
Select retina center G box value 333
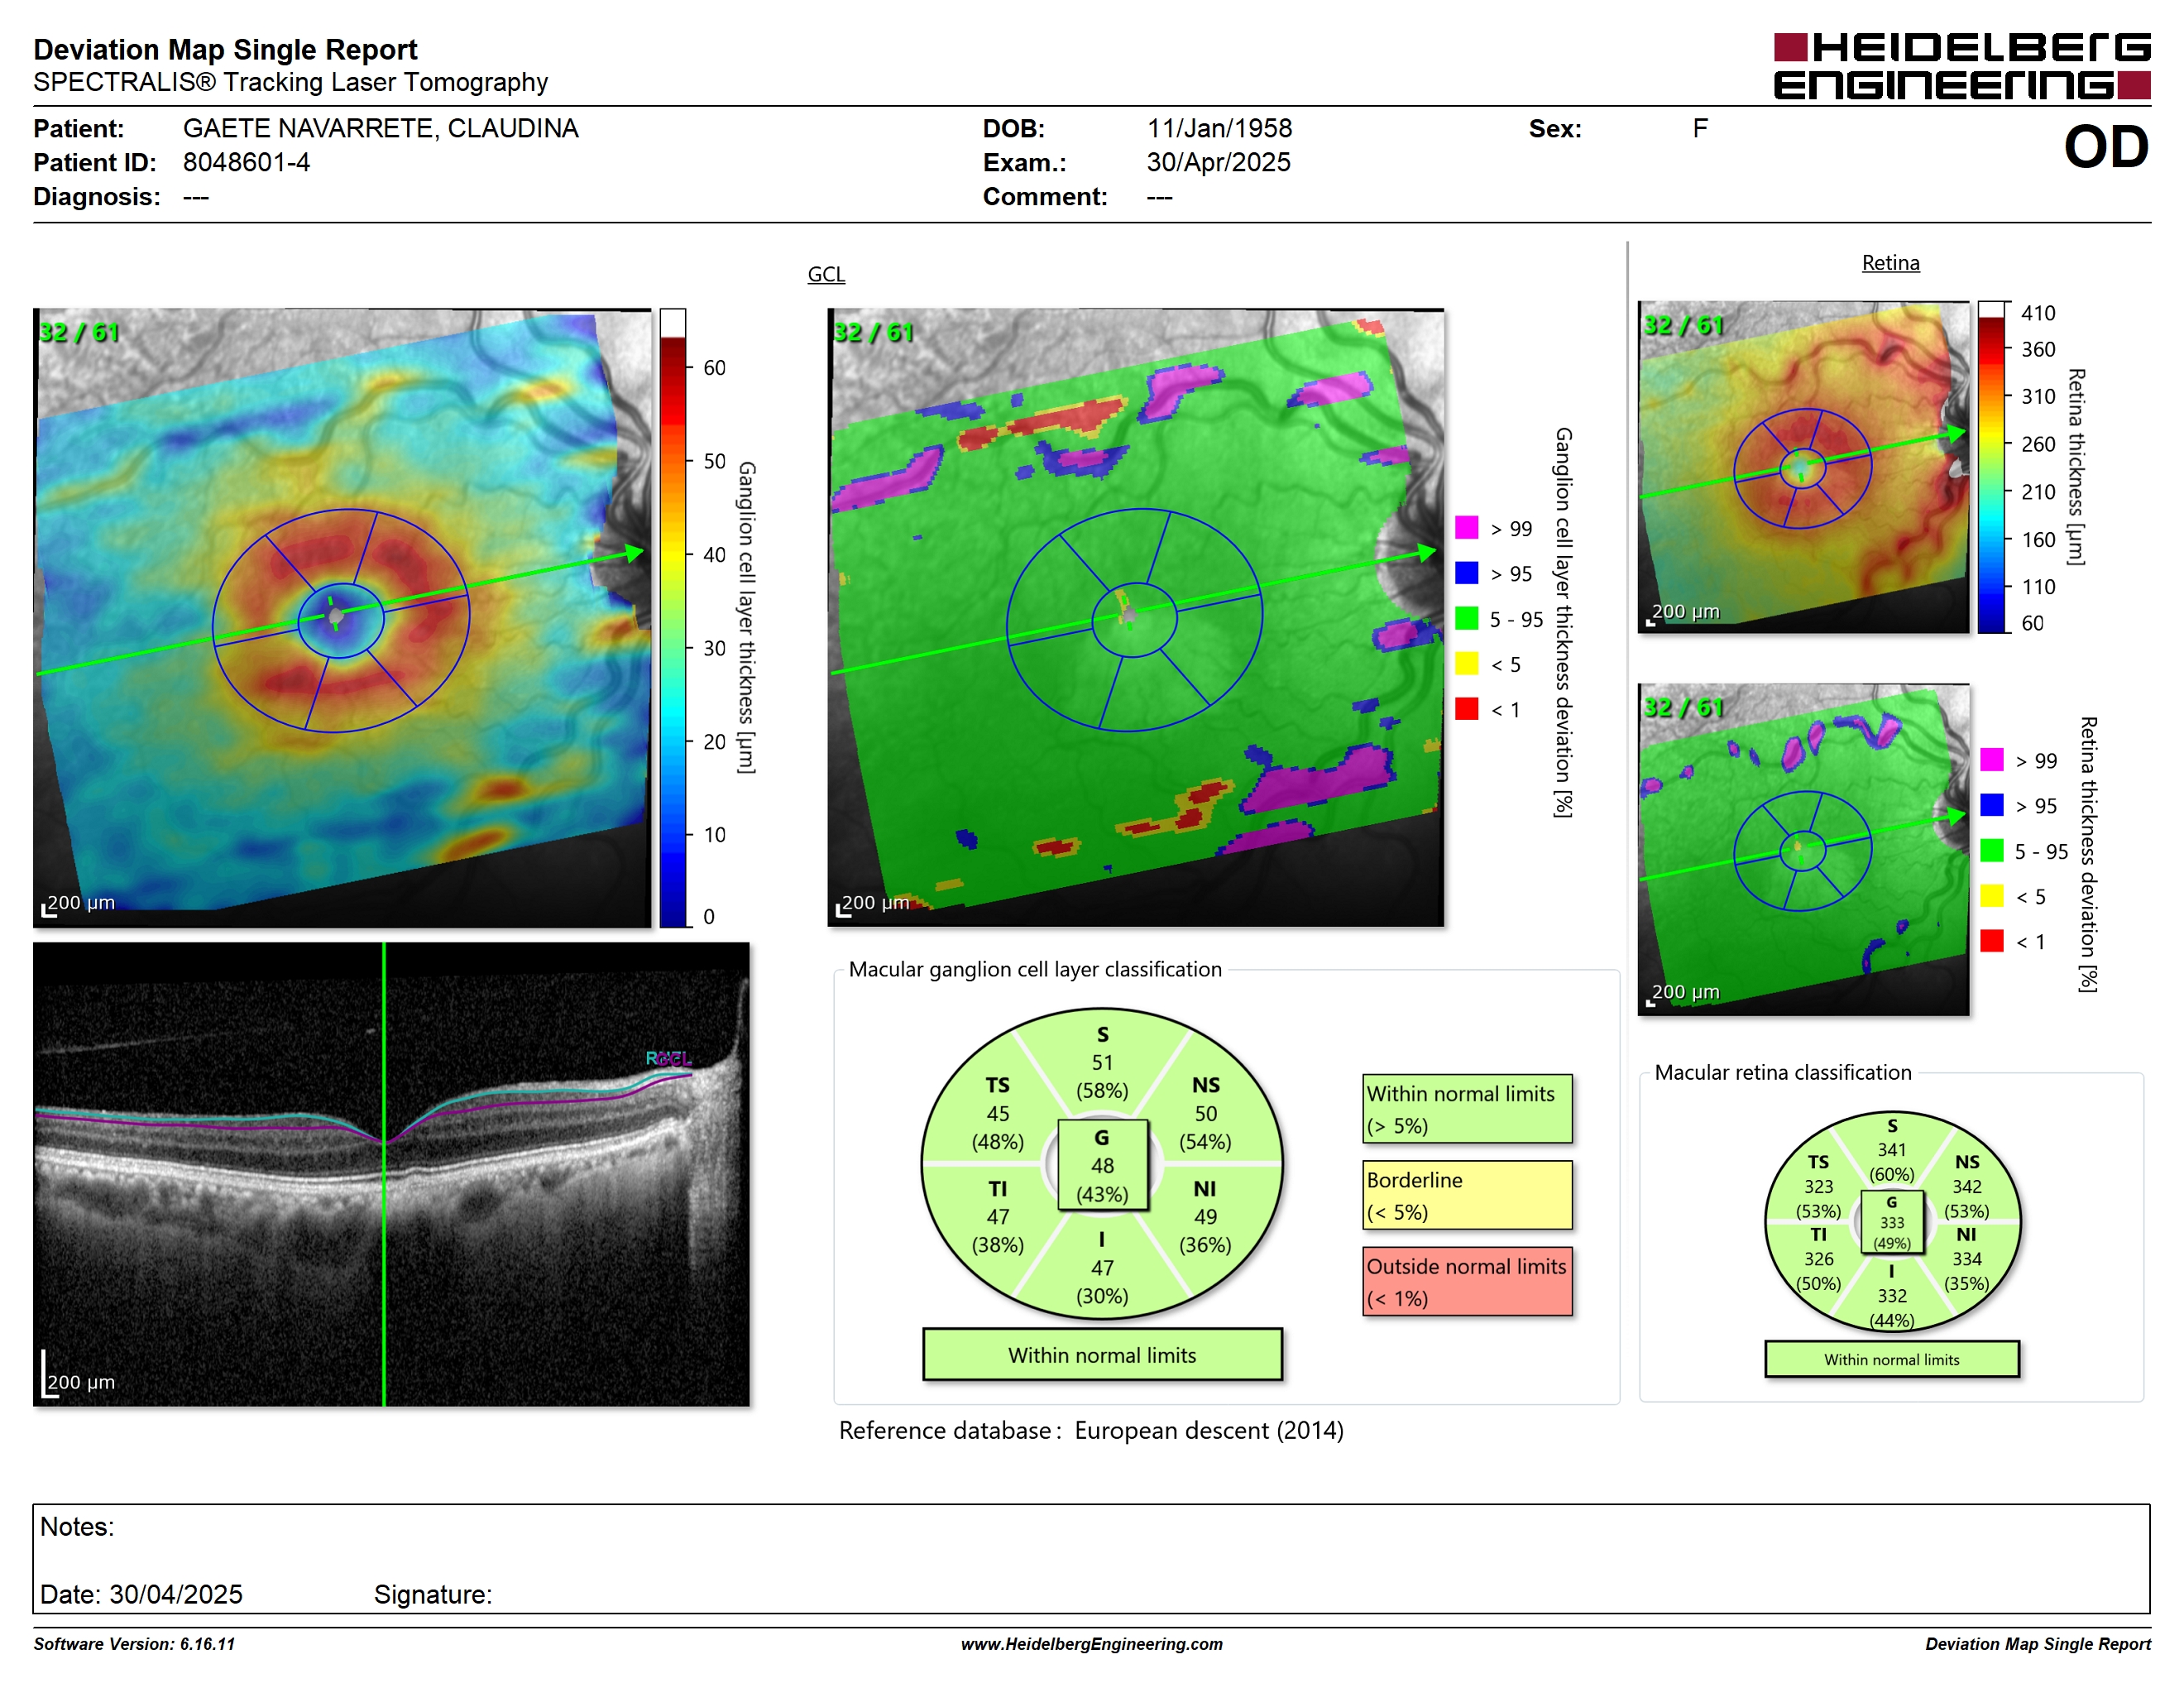point(1891,1222)
